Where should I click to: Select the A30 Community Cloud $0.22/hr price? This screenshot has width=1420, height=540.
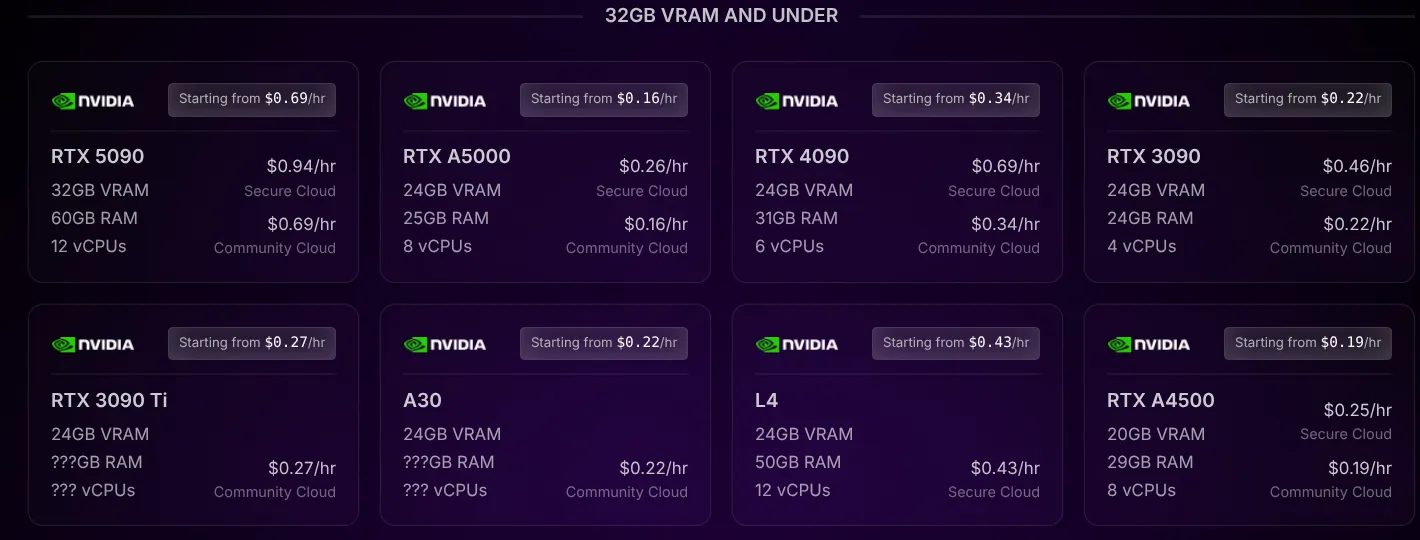pyautogui.click(x=653, y=468)
